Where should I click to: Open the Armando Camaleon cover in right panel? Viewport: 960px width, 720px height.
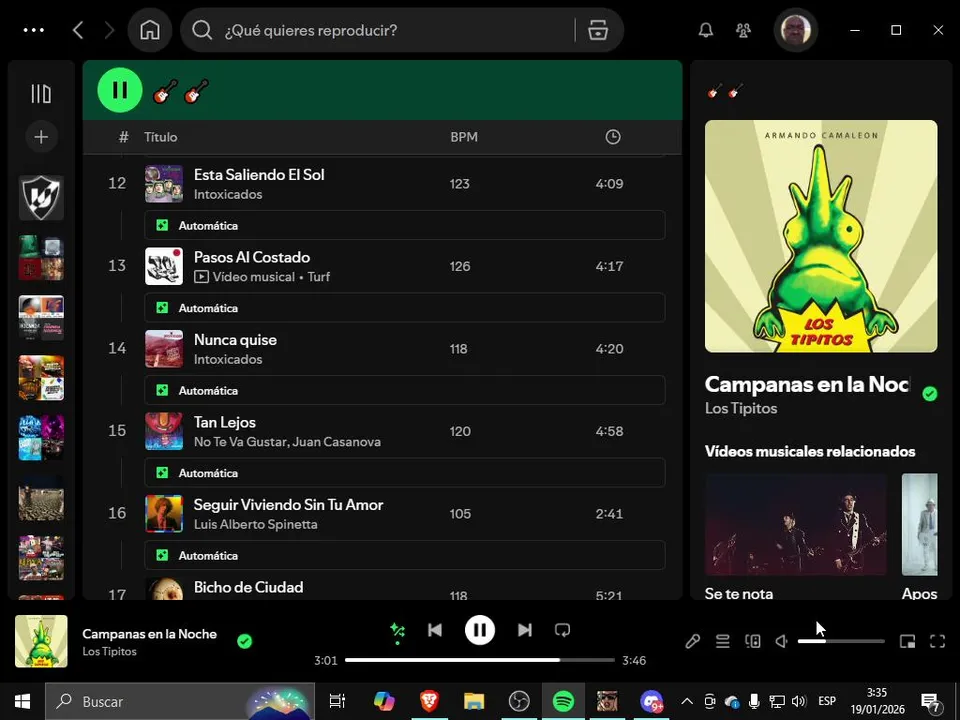click(821, 236)
